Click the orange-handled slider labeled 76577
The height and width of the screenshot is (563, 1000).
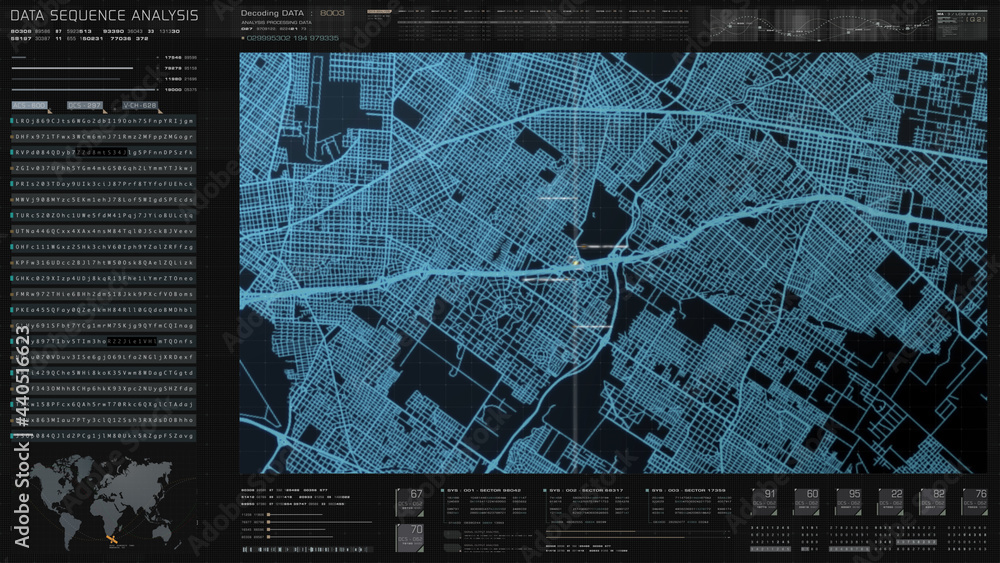coord(319,522)
